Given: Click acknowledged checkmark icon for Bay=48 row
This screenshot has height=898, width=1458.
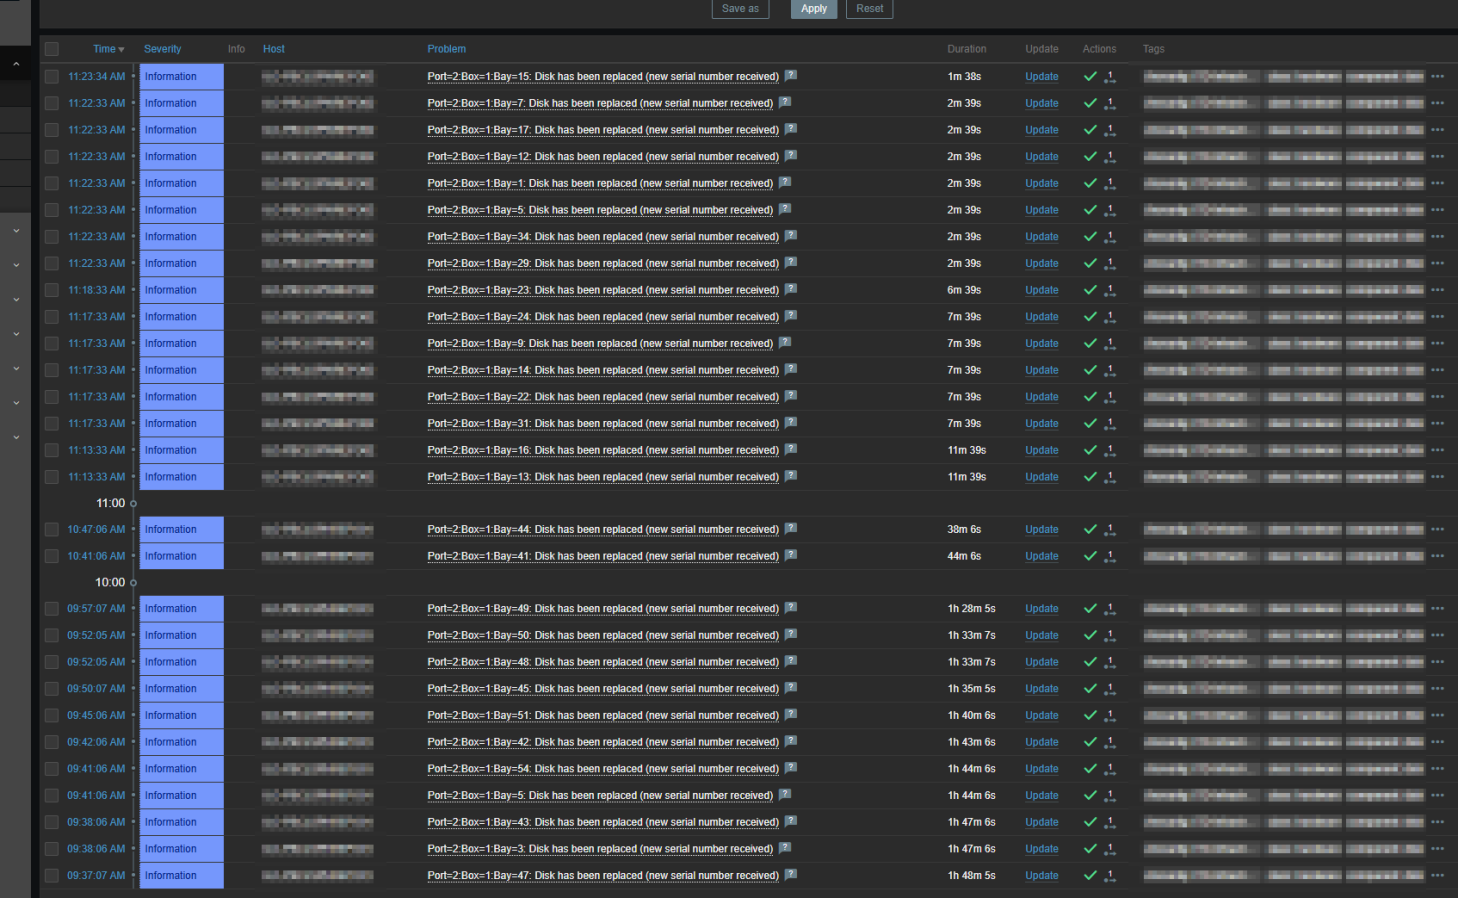Looking at the screenshot, I should (x=1091, y=662).
